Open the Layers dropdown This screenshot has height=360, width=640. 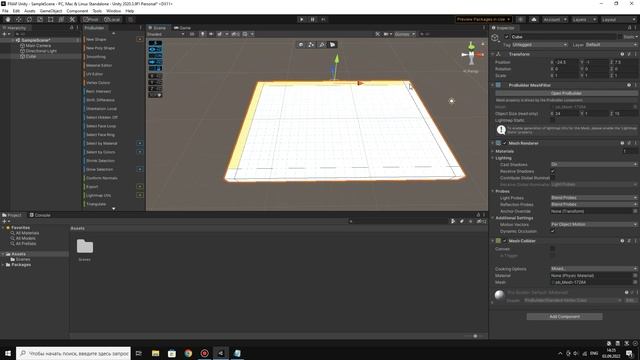[x=584, y=19]
